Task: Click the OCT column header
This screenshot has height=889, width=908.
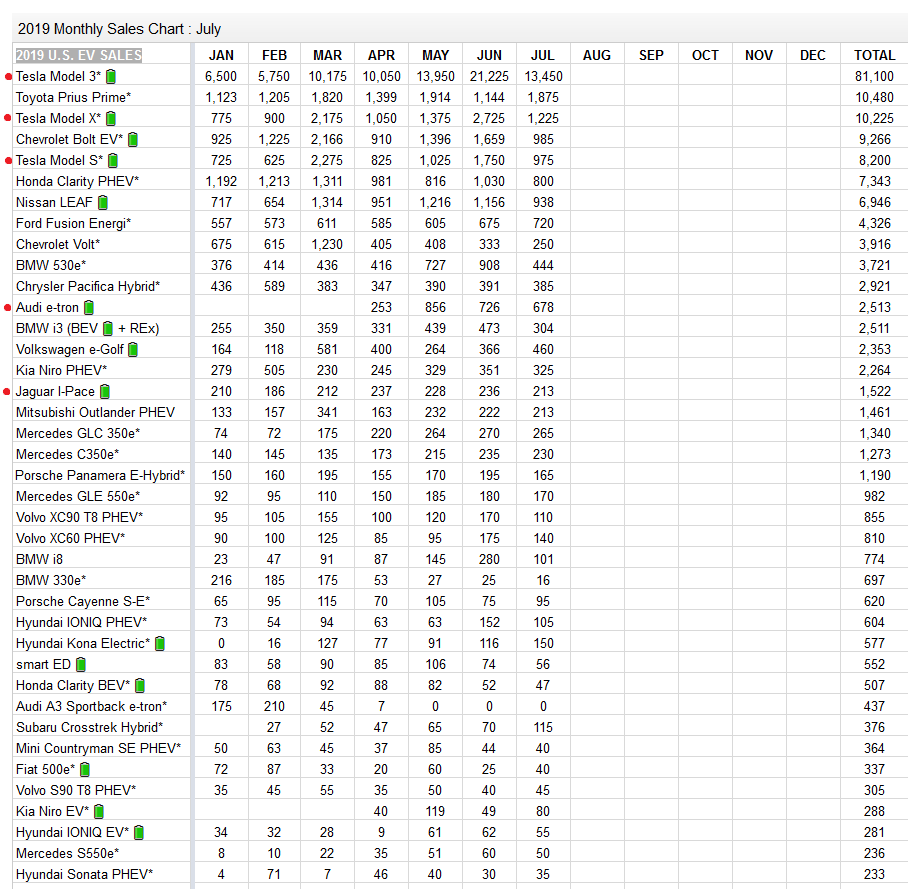Action: tap(705, 55)
